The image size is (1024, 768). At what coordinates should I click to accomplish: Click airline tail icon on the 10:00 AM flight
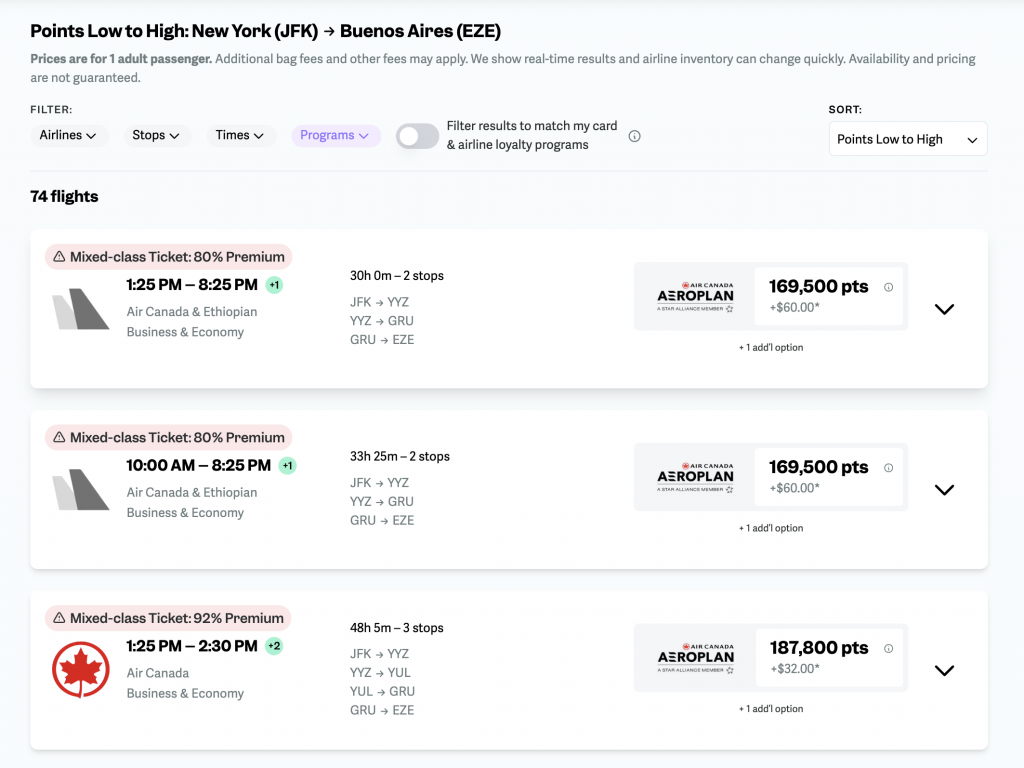click(81, 490)
